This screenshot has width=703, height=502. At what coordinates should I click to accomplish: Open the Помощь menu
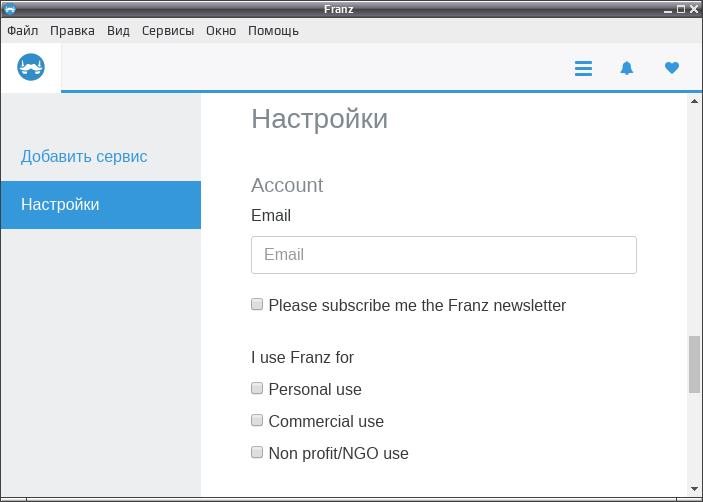coord(273,30)
